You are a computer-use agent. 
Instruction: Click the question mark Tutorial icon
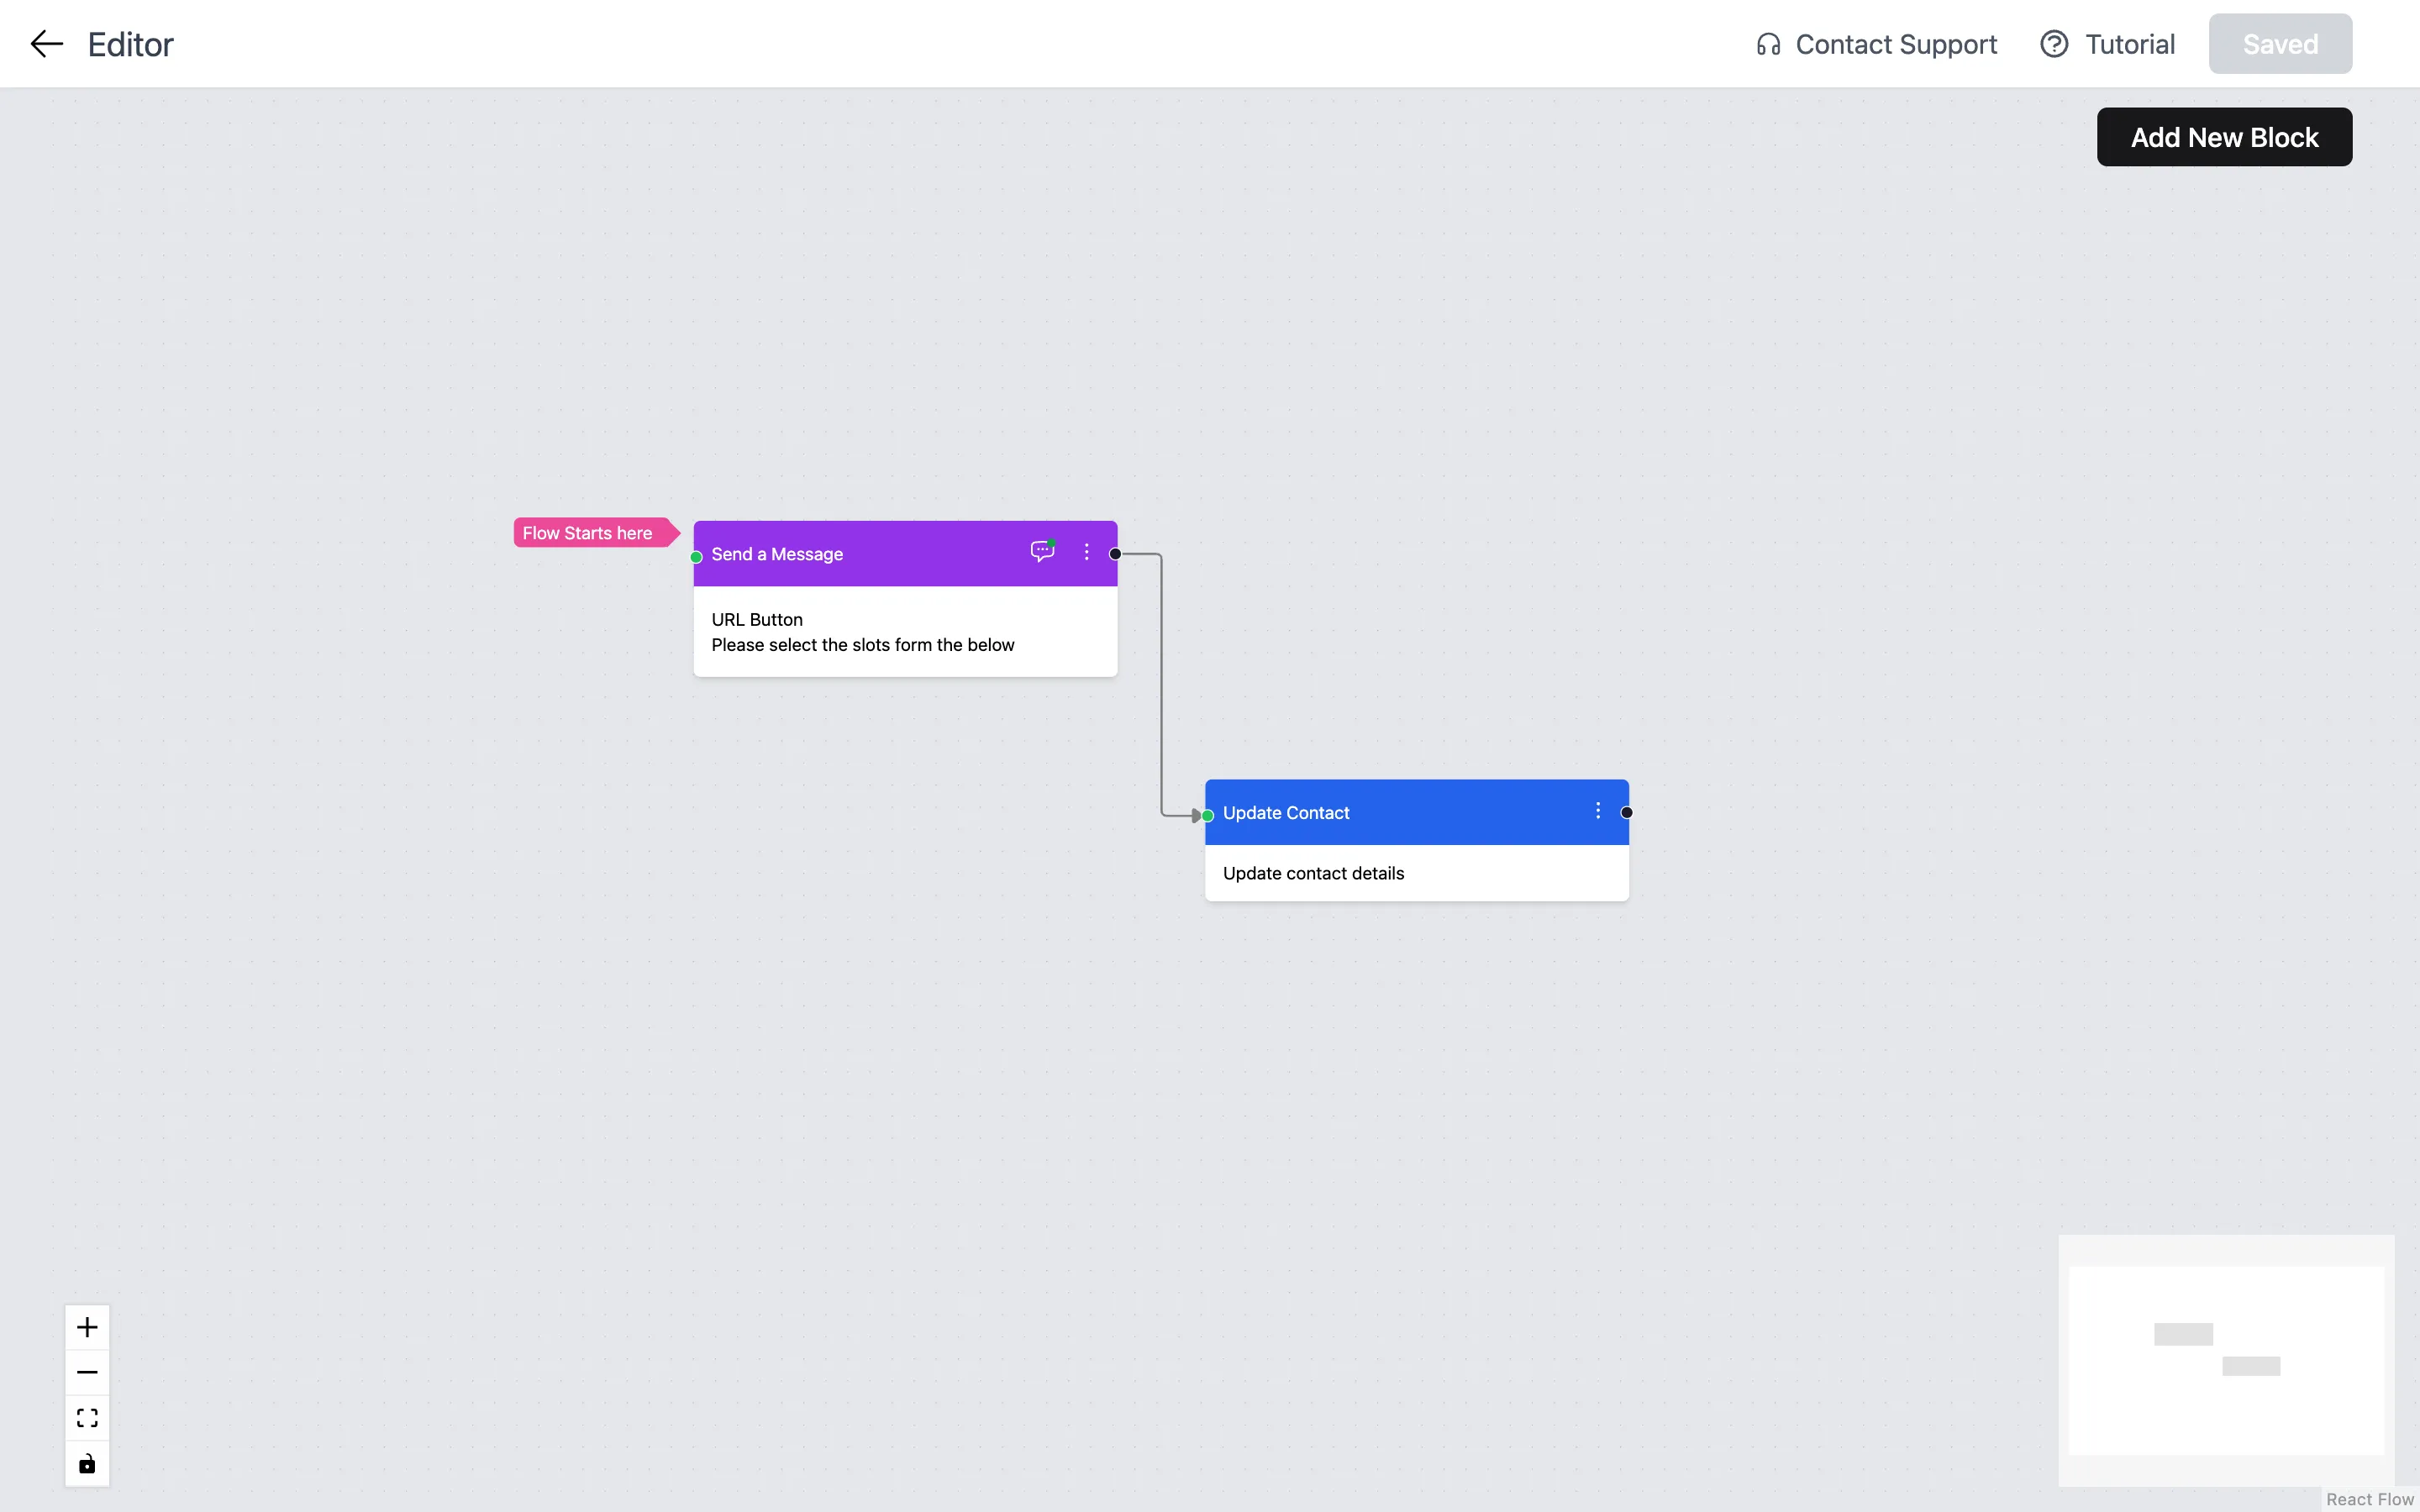[2054, 44]
